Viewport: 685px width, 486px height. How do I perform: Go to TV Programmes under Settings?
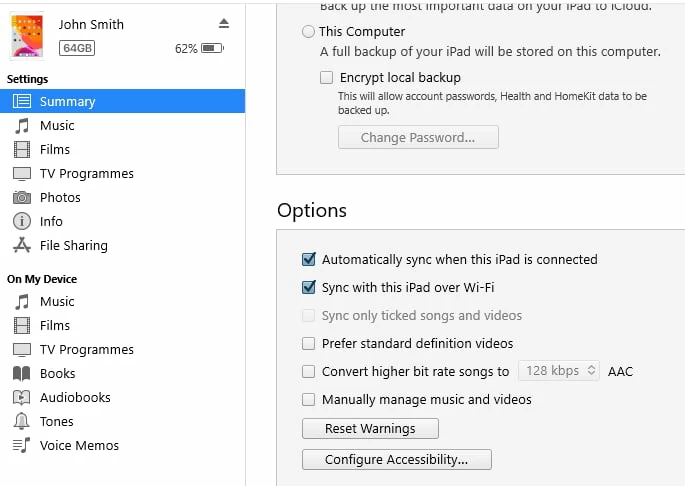click(86, 174)
